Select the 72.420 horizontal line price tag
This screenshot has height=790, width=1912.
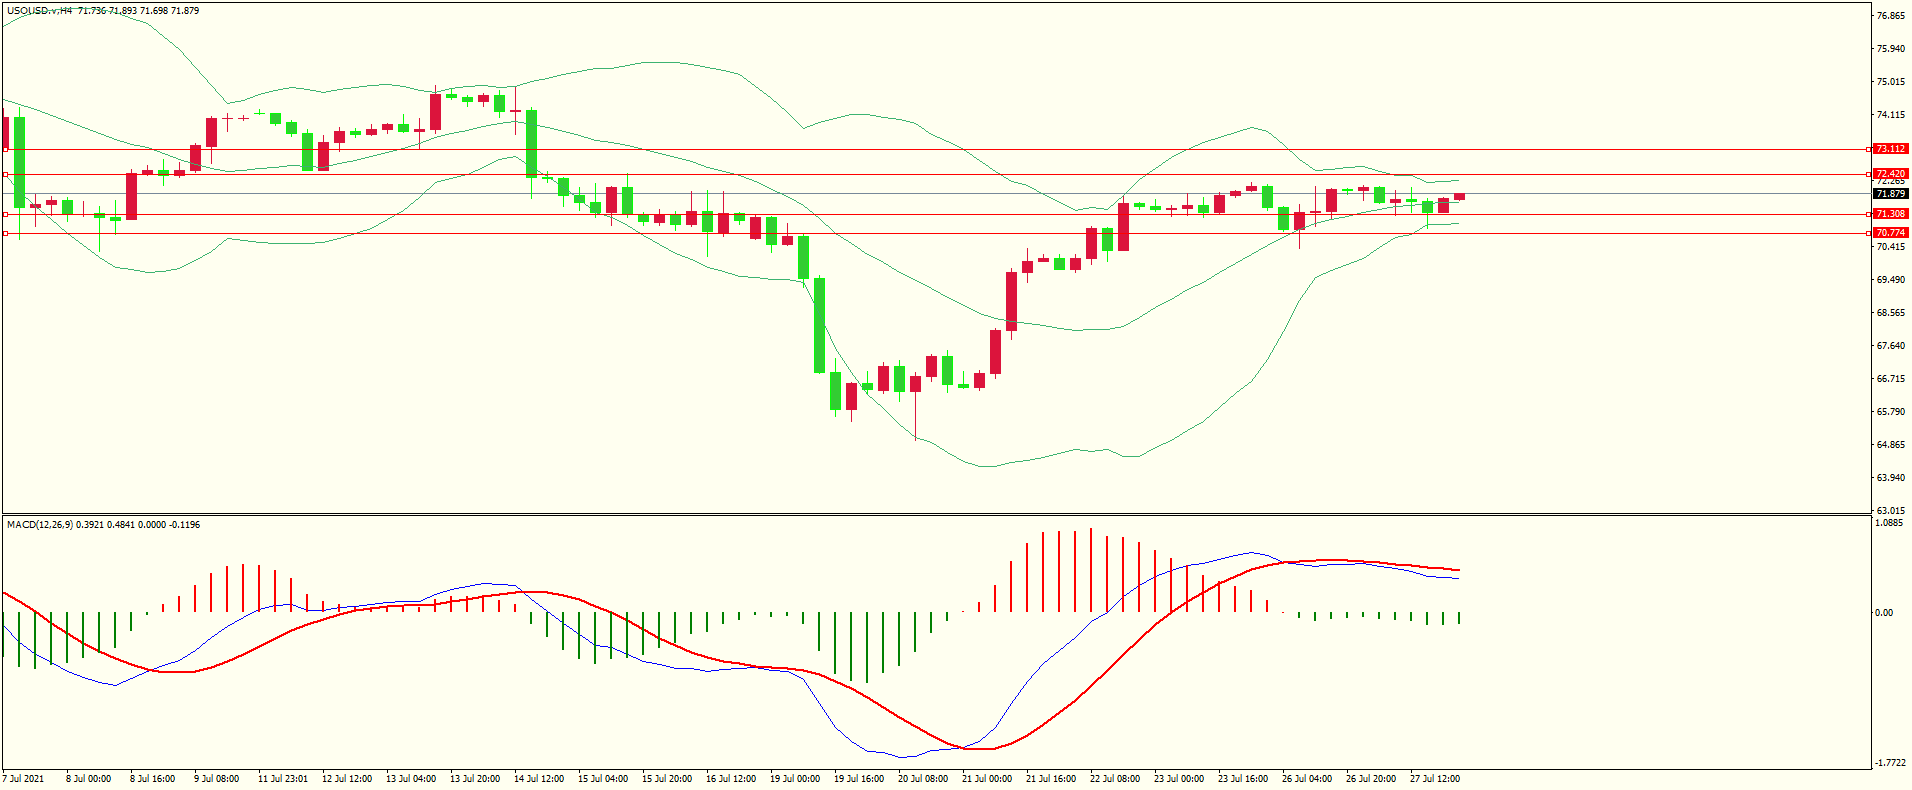coord(1890,174)
